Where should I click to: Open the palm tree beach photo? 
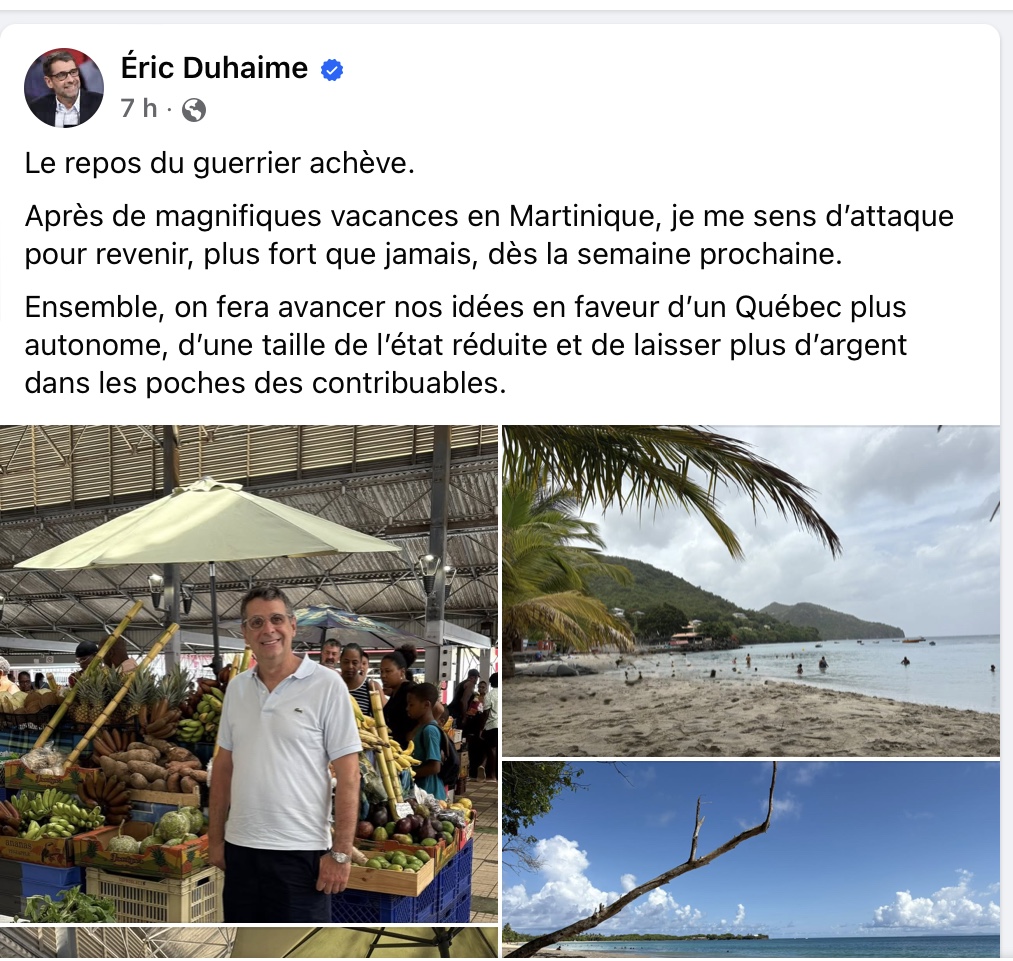(x=751, y=590)
